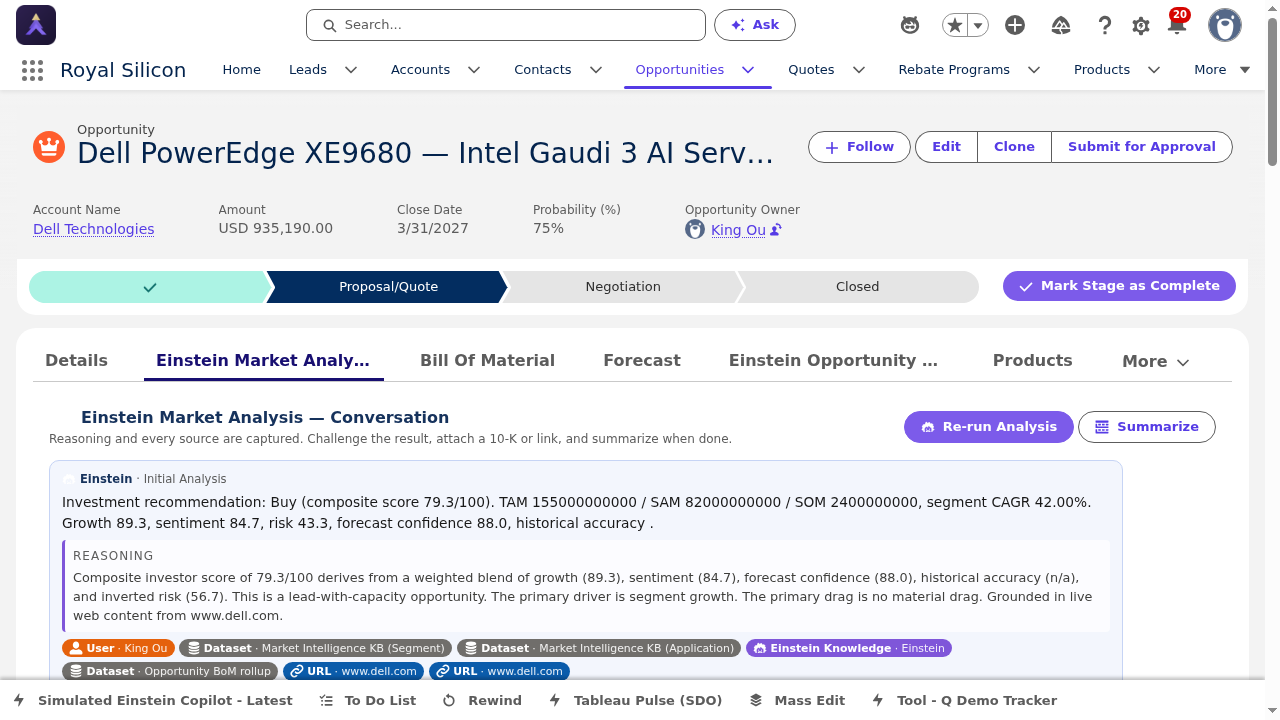Image resolution: width=1280 pixels, height=720 pixels.
Task: Click Submit for Approval
Action: pos(1142,147)
